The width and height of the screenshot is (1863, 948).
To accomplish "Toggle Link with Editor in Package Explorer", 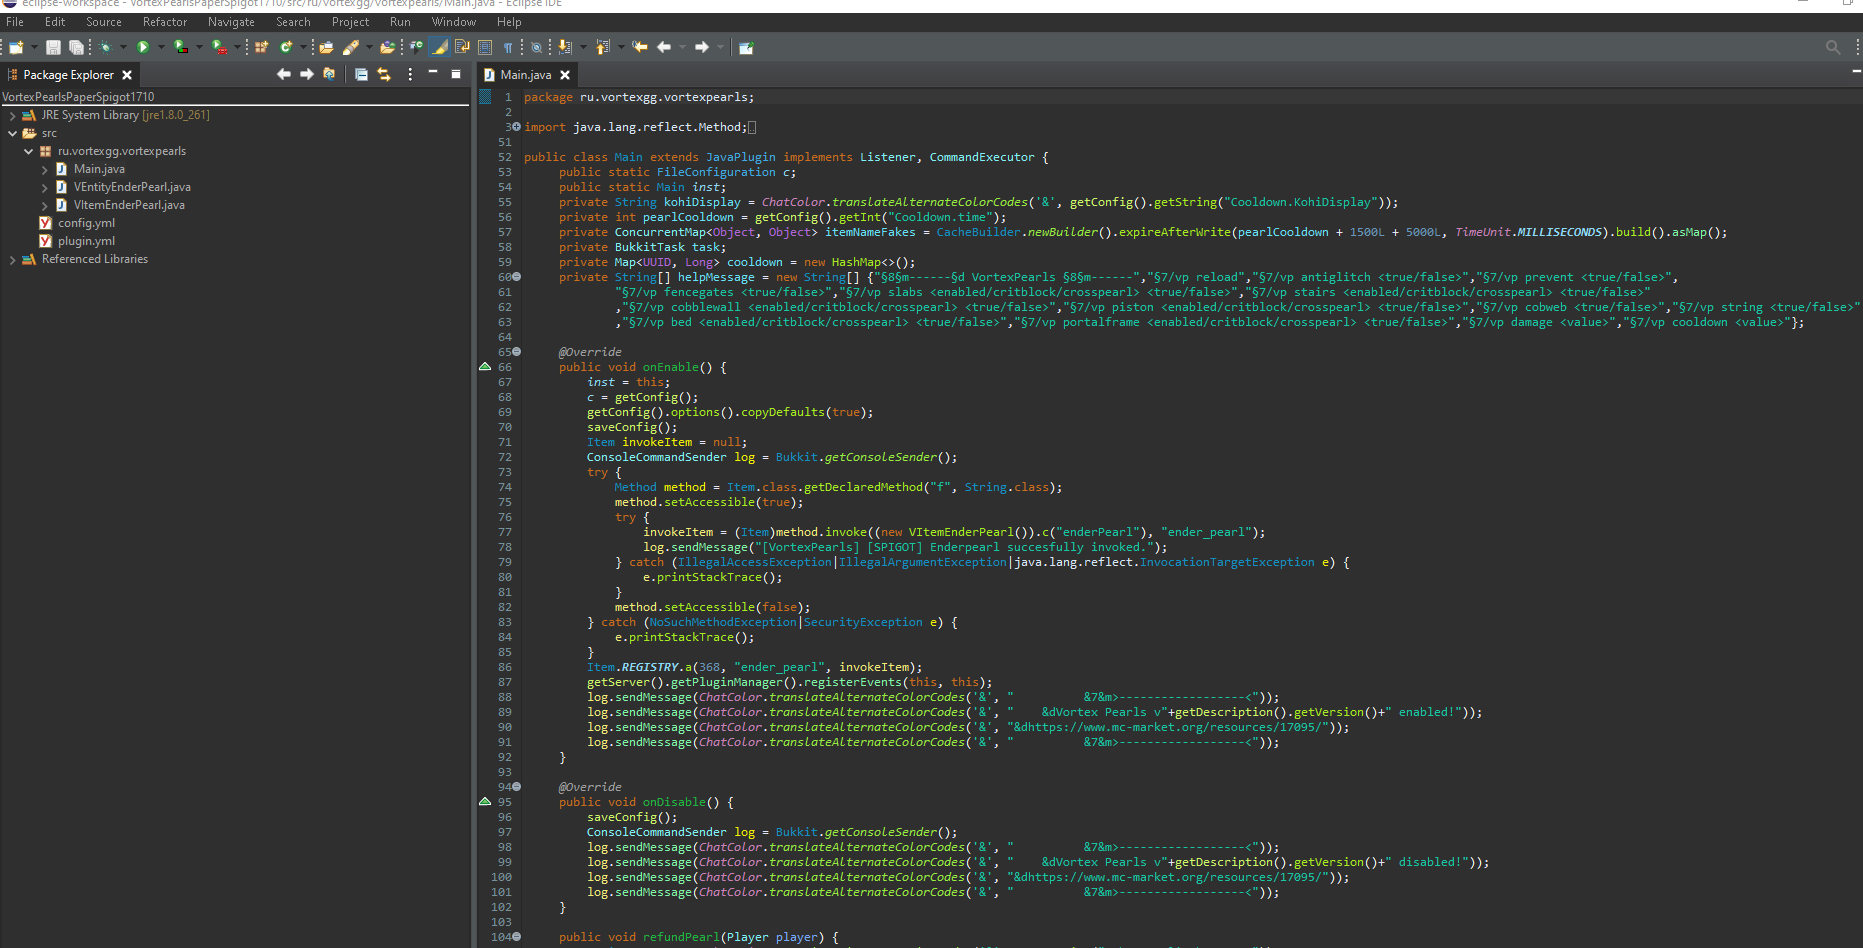I will (384, 74).
